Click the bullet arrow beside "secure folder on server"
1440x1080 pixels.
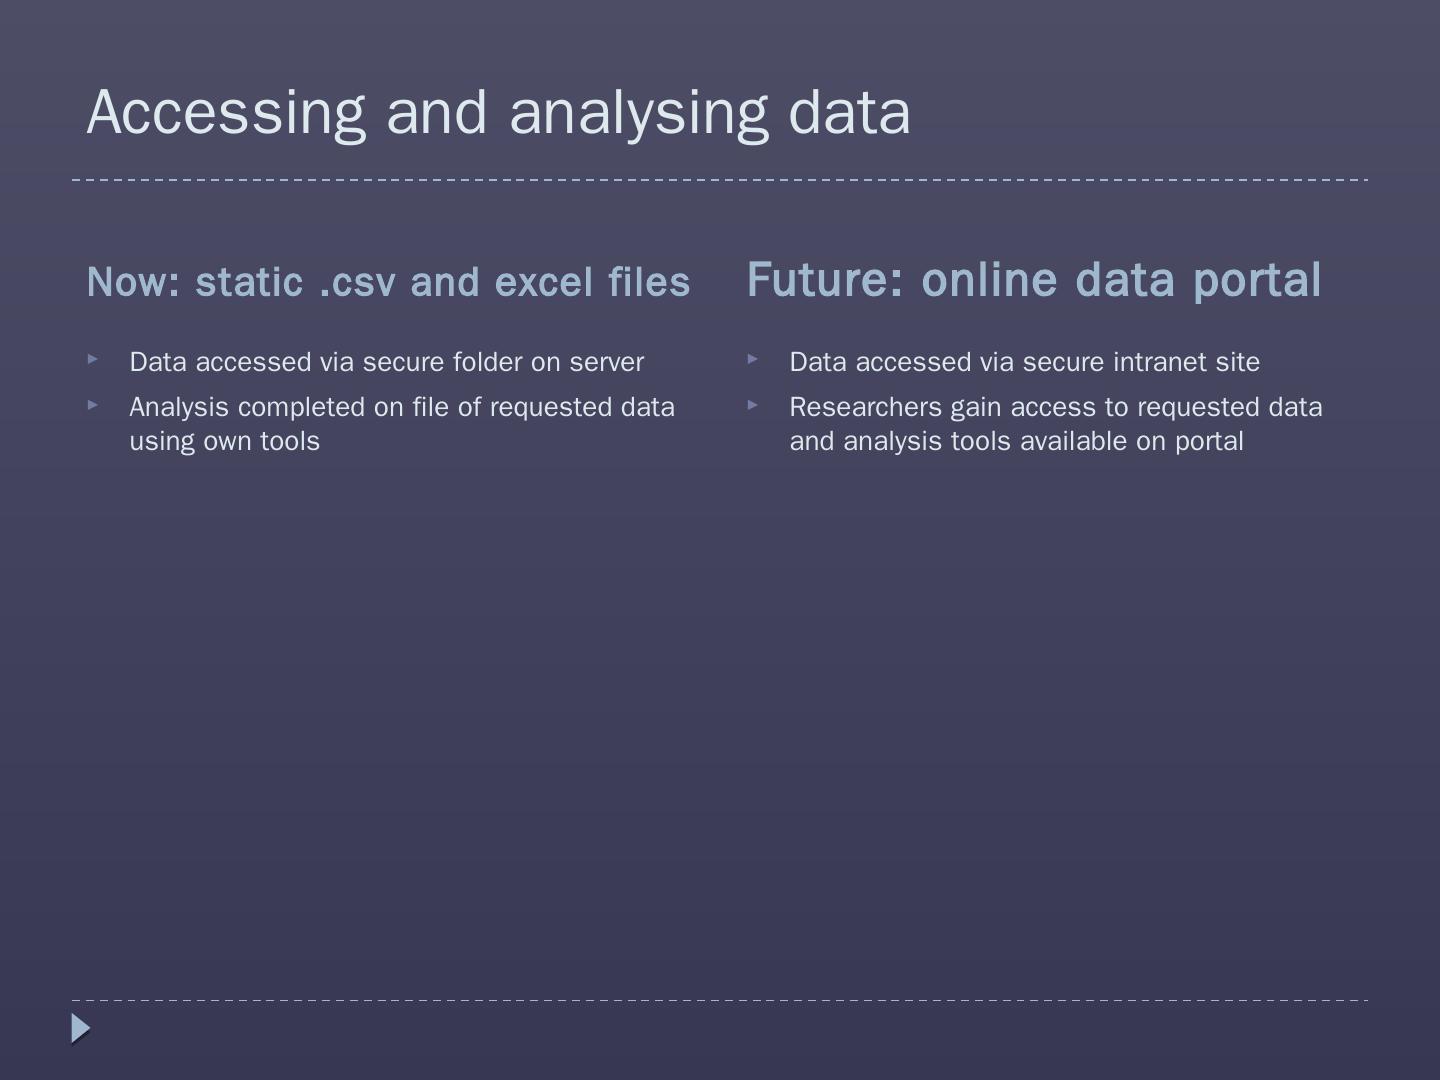pos(93,358)
